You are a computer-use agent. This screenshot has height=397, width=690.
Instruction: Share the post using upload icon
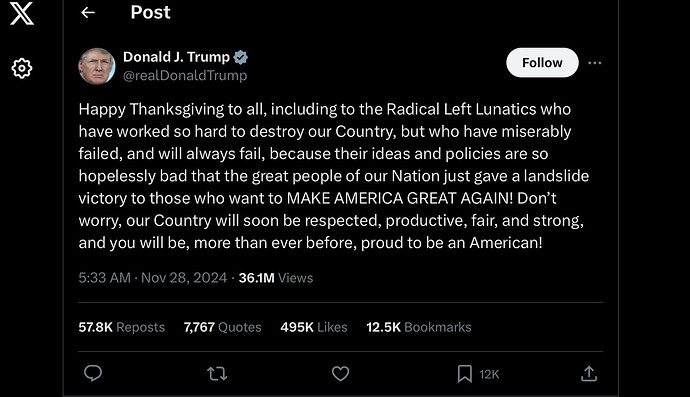click(589, 373)
